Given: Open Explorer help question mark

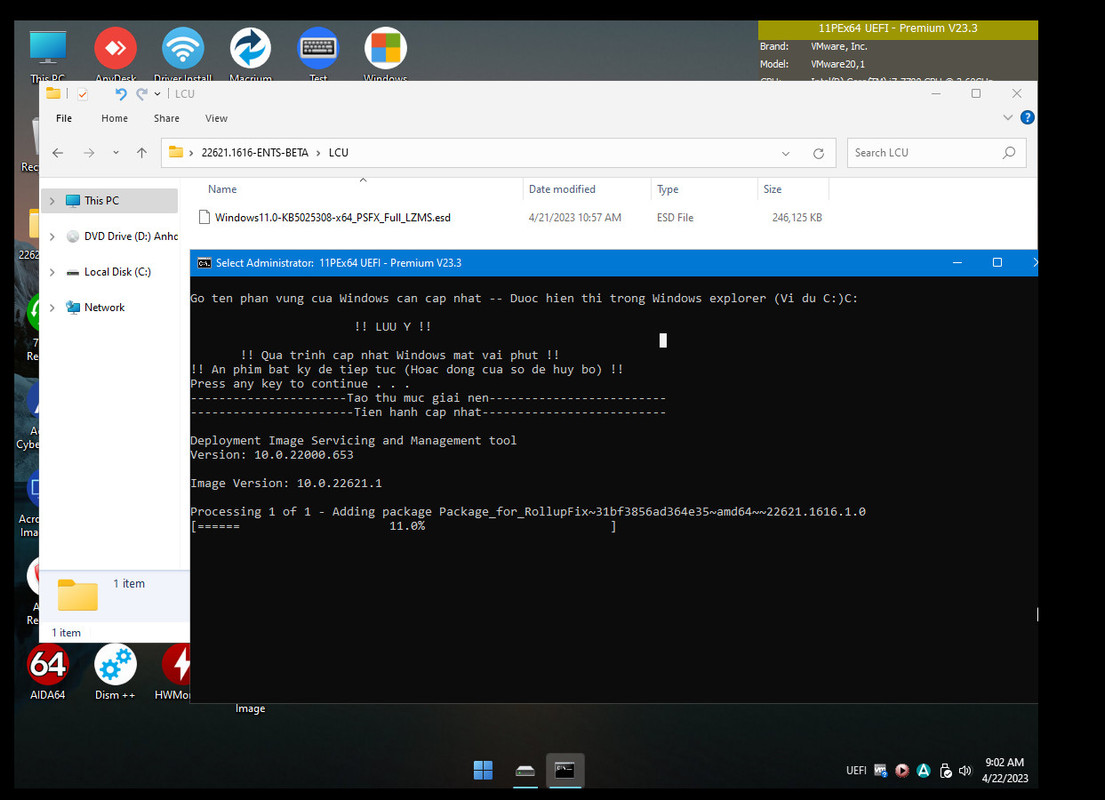Looking at the screenshot, I should click(1027, 118).
